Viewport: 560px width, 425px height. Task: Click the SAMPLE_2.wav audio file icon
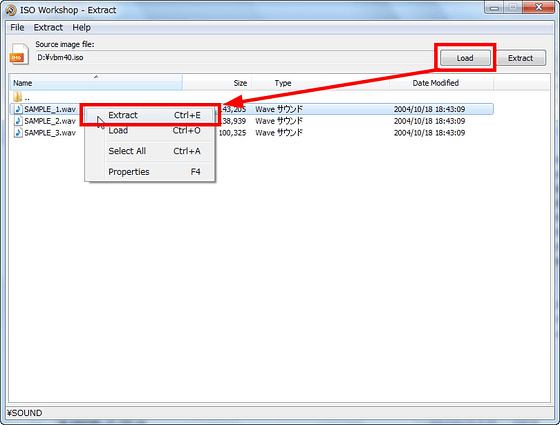click(18, 121)
